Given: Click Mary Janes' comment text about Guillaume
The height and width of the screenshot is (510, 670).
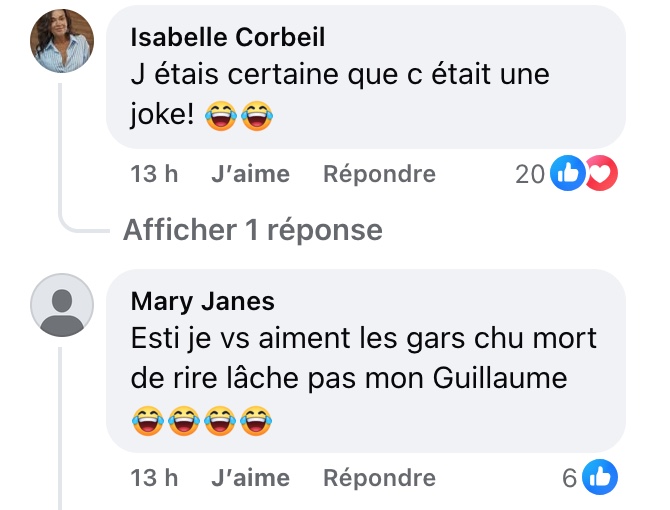Looking at the screenshot, I should (x=364, y=359).
